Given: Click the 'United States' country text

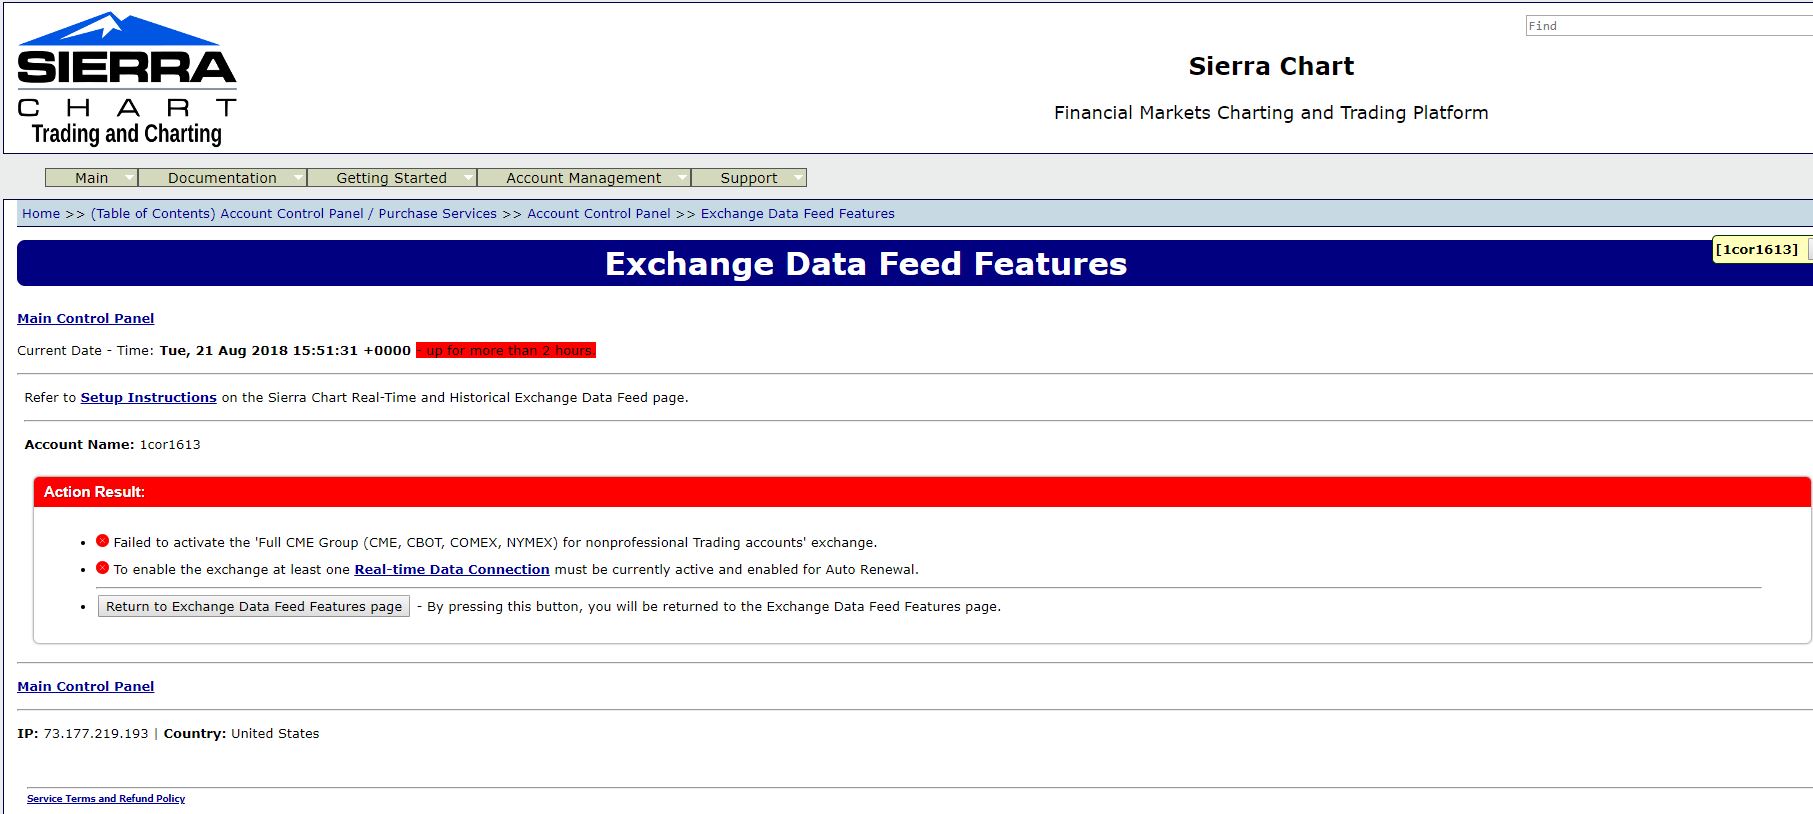Looking at the screenshot, I should coord(275,734).
